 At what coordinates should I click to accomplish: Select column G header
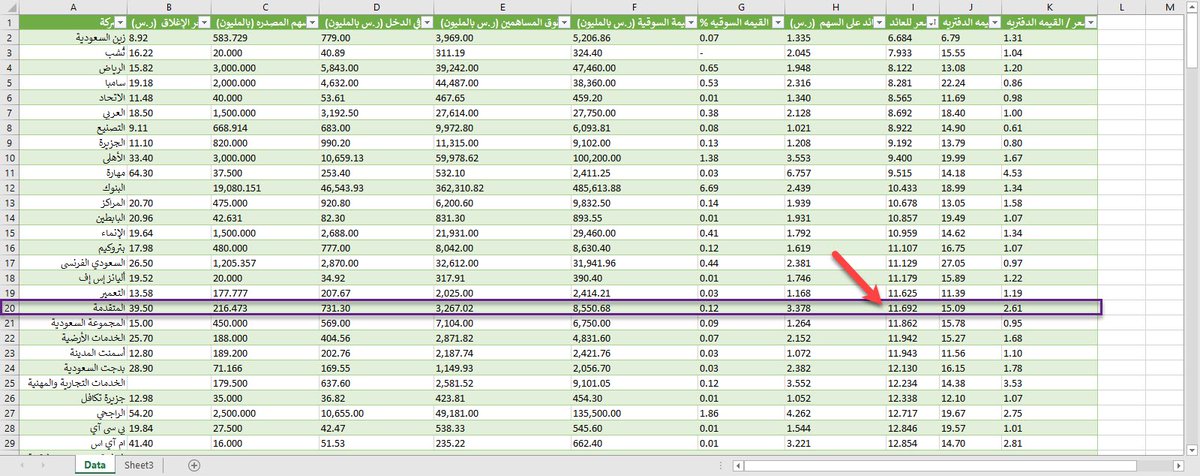[740, 8]
